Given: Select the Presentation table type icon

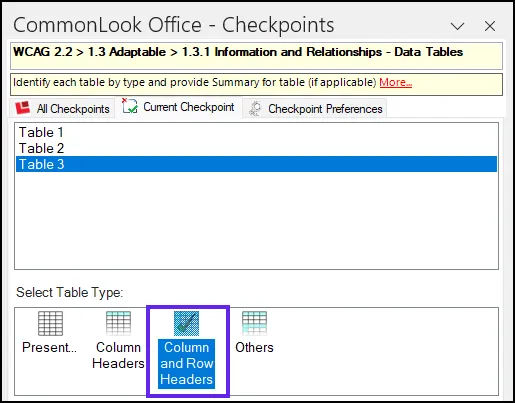Looking at the screenshot, I should [x=50, y=323].
